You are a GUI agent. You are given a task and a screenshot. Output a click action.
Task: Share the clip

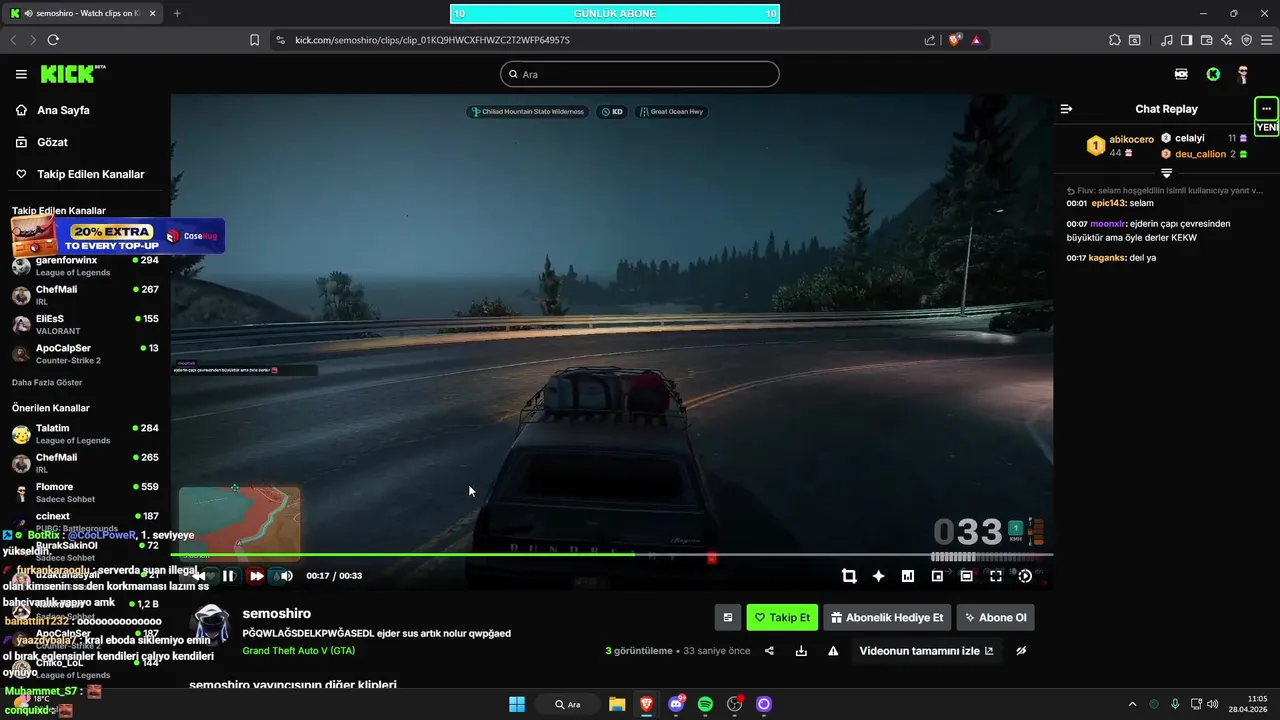click(x=769, y=651)
